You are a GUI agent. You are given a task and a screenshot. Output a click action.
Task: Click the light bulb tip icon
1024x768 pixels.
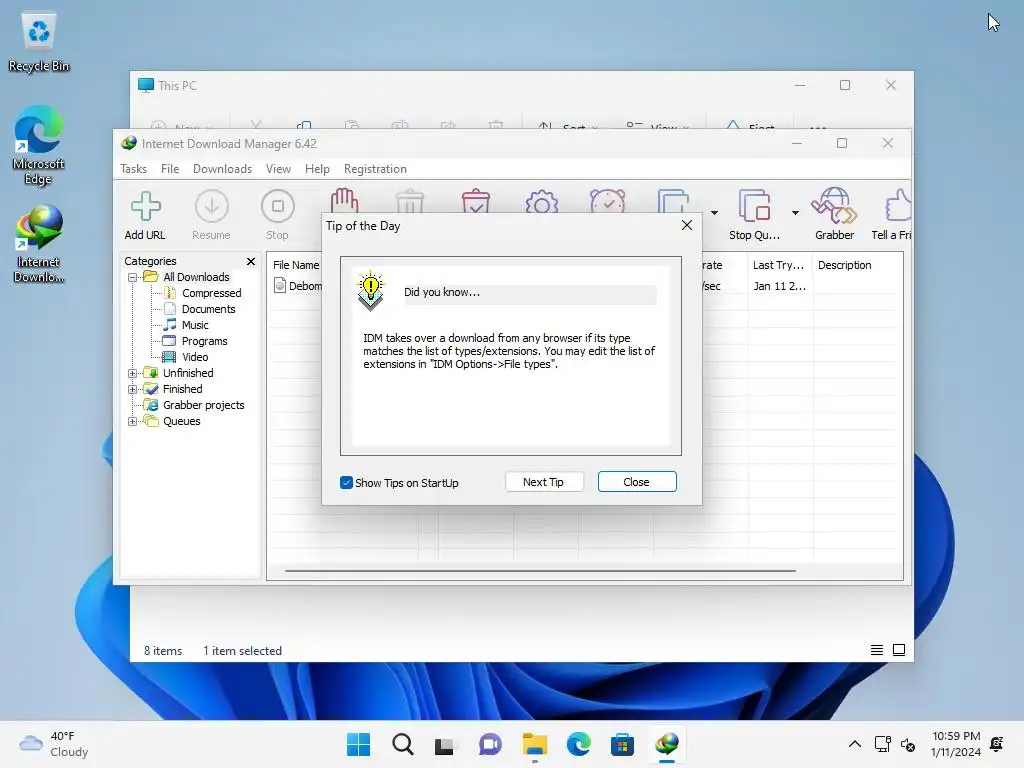(x=370, y=291)
